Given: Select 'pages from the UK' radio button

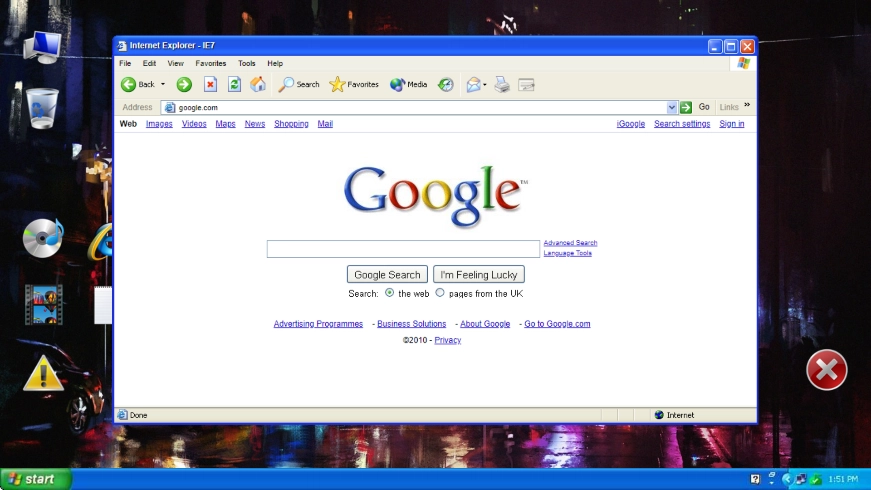Looking at the screenshot, I should pyautogui.click(x=440, y=293).
